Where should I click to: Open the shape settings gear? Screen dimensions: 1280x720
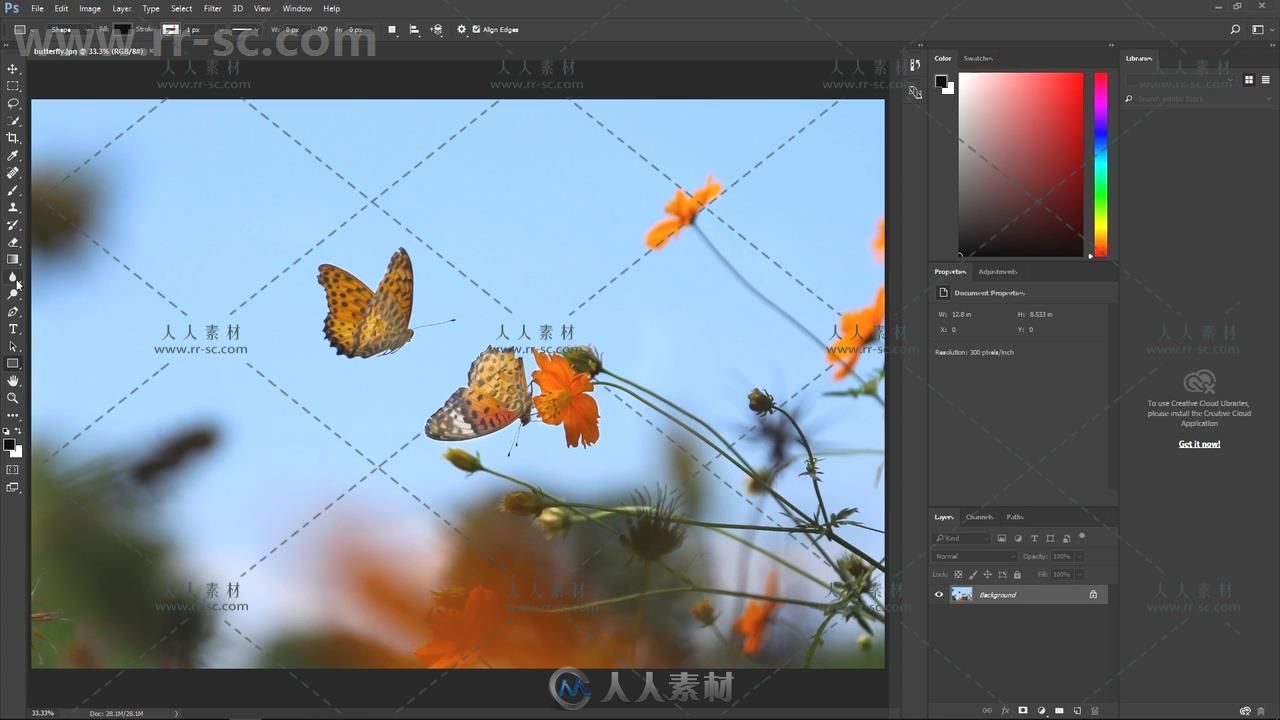pyautogui.click(x=461, y=30)
